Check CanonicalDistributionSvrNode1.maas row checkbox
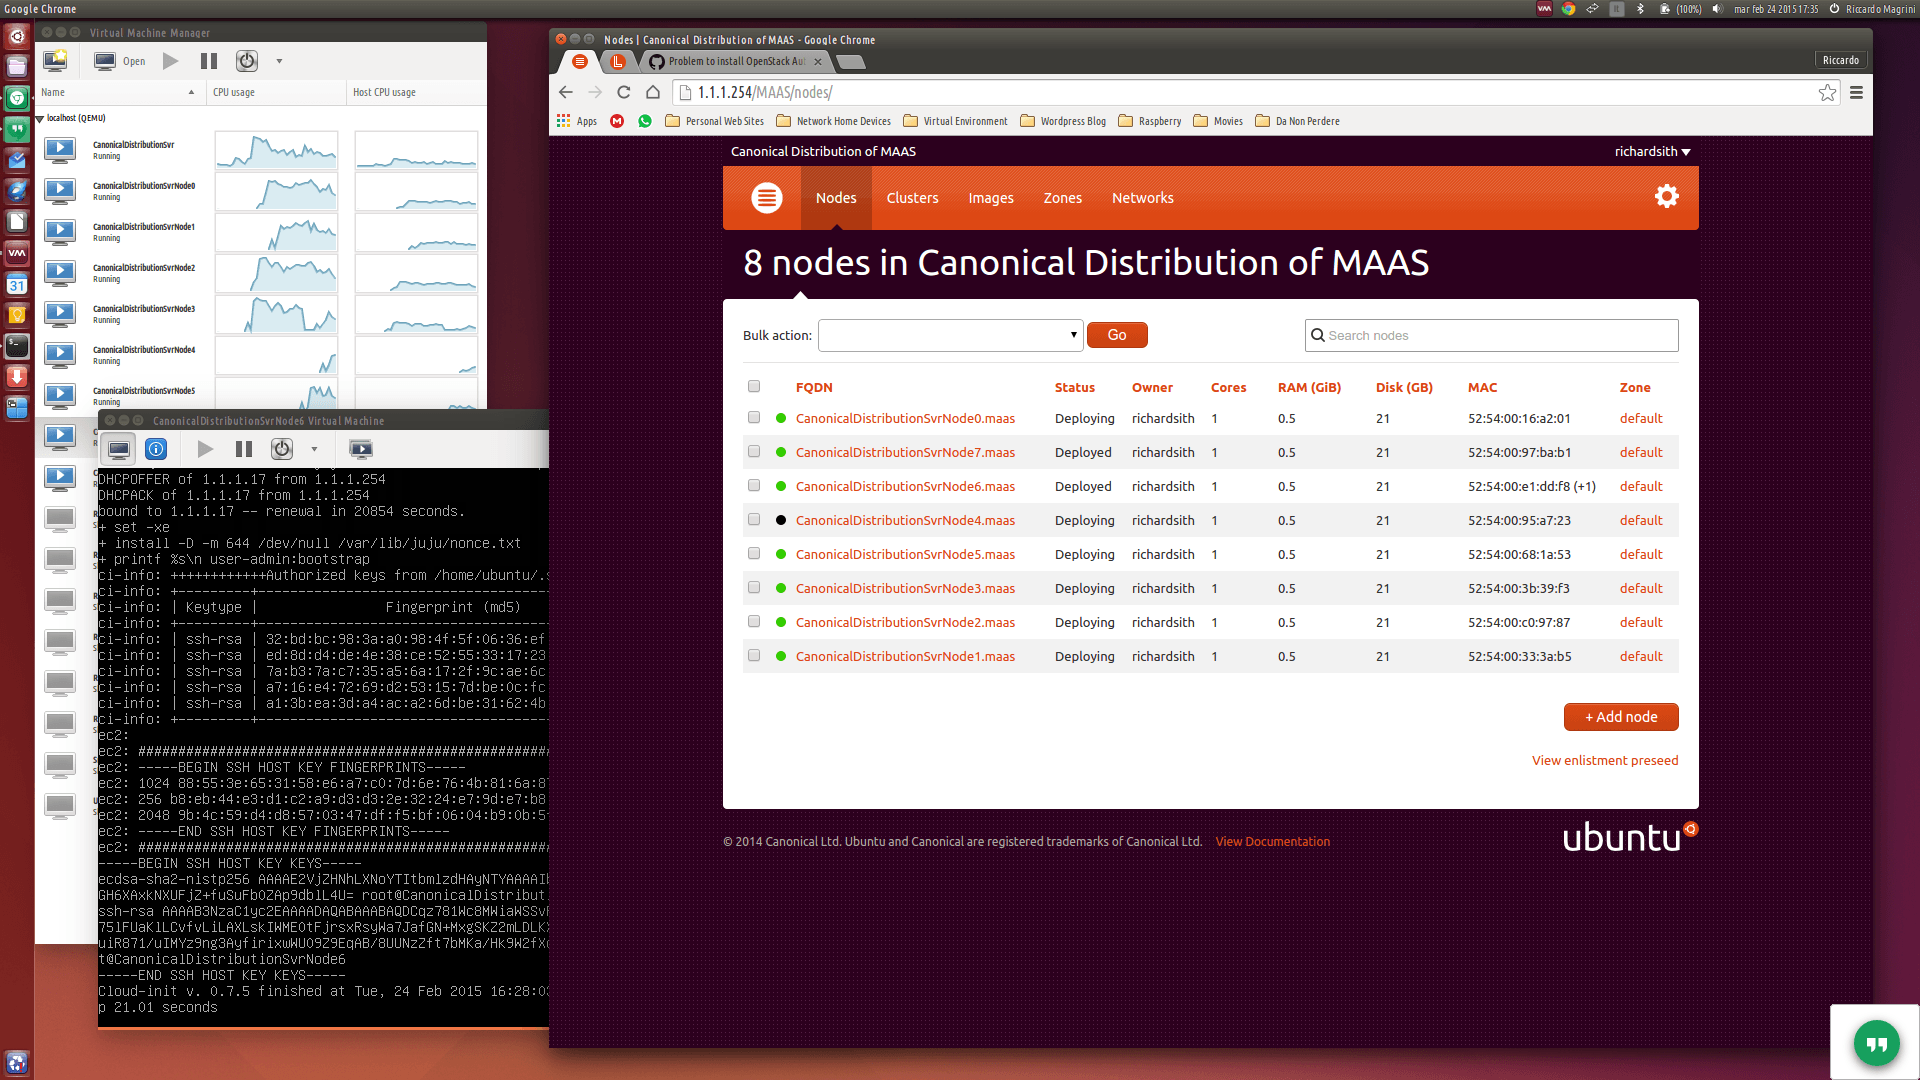The image size is (1920, 1080). [x=754, y=656]
